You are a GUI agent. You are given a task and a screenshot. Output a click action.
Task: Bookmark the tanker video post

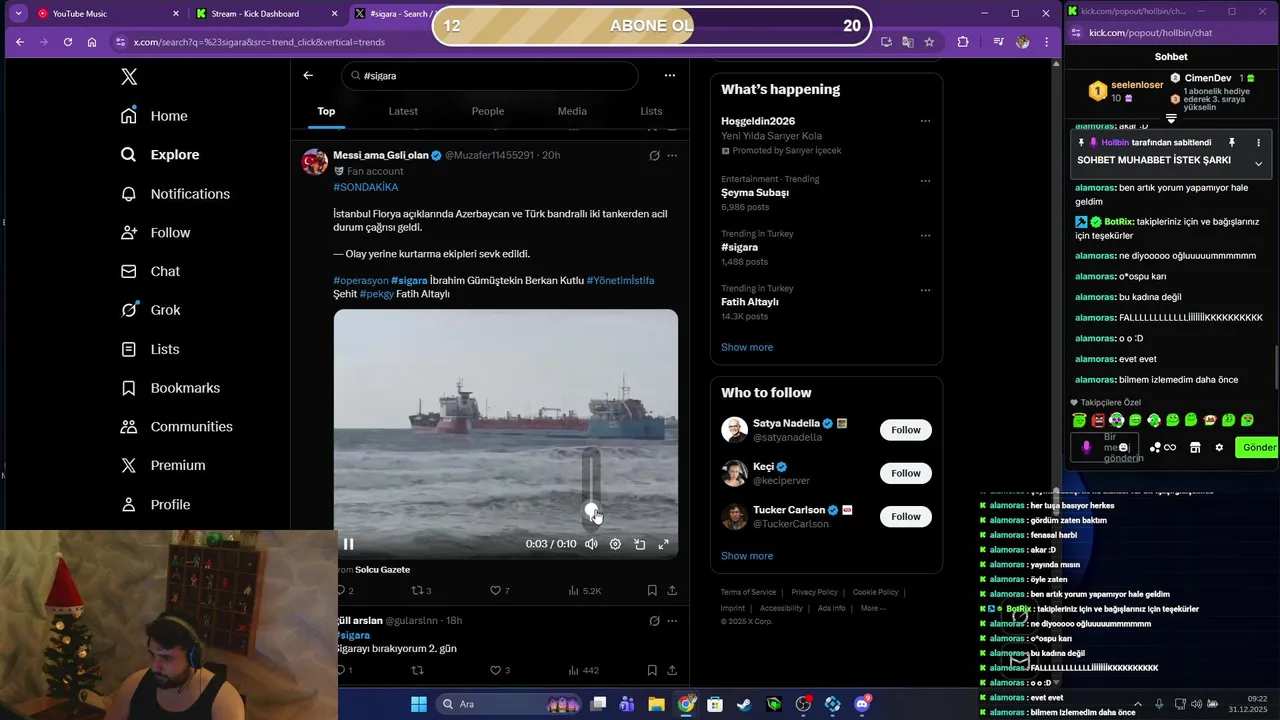[652, 591]
